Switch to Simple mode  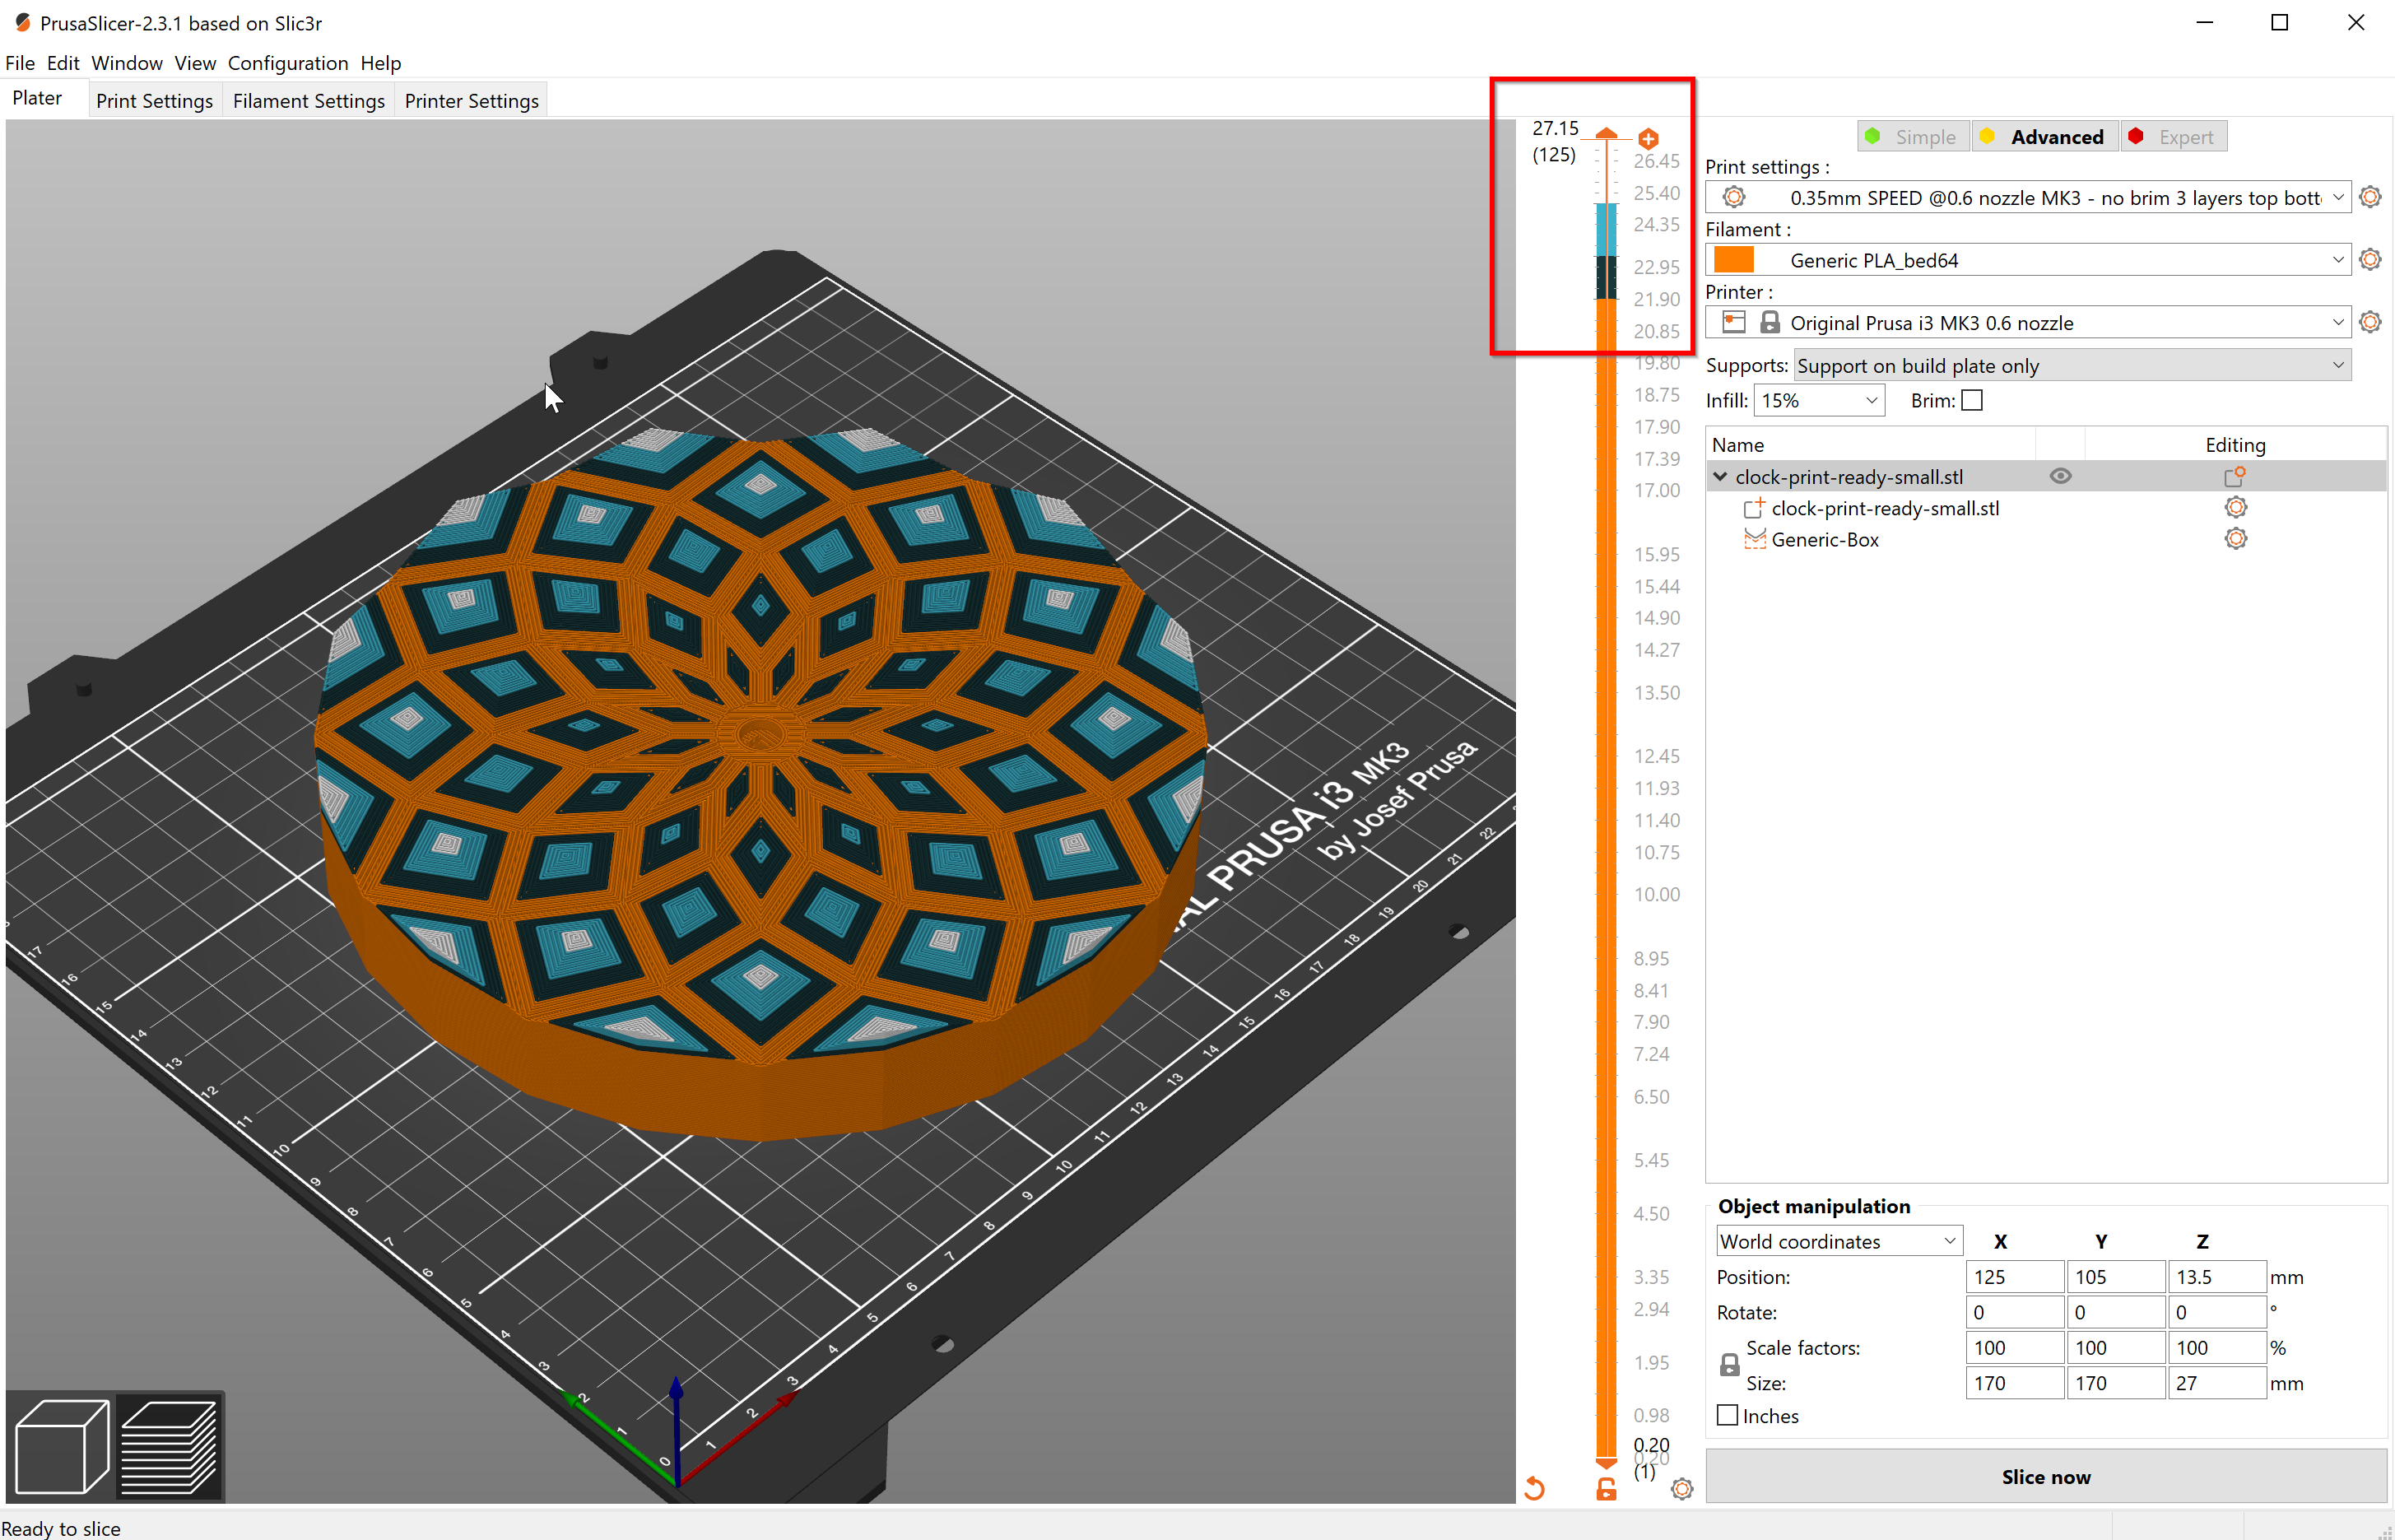1913,137
